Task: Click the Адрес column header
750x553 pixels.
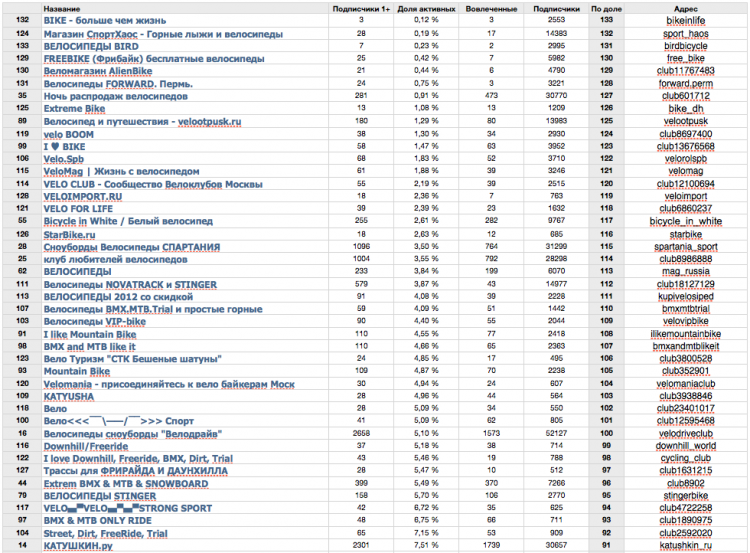Action: coord(686,9)
